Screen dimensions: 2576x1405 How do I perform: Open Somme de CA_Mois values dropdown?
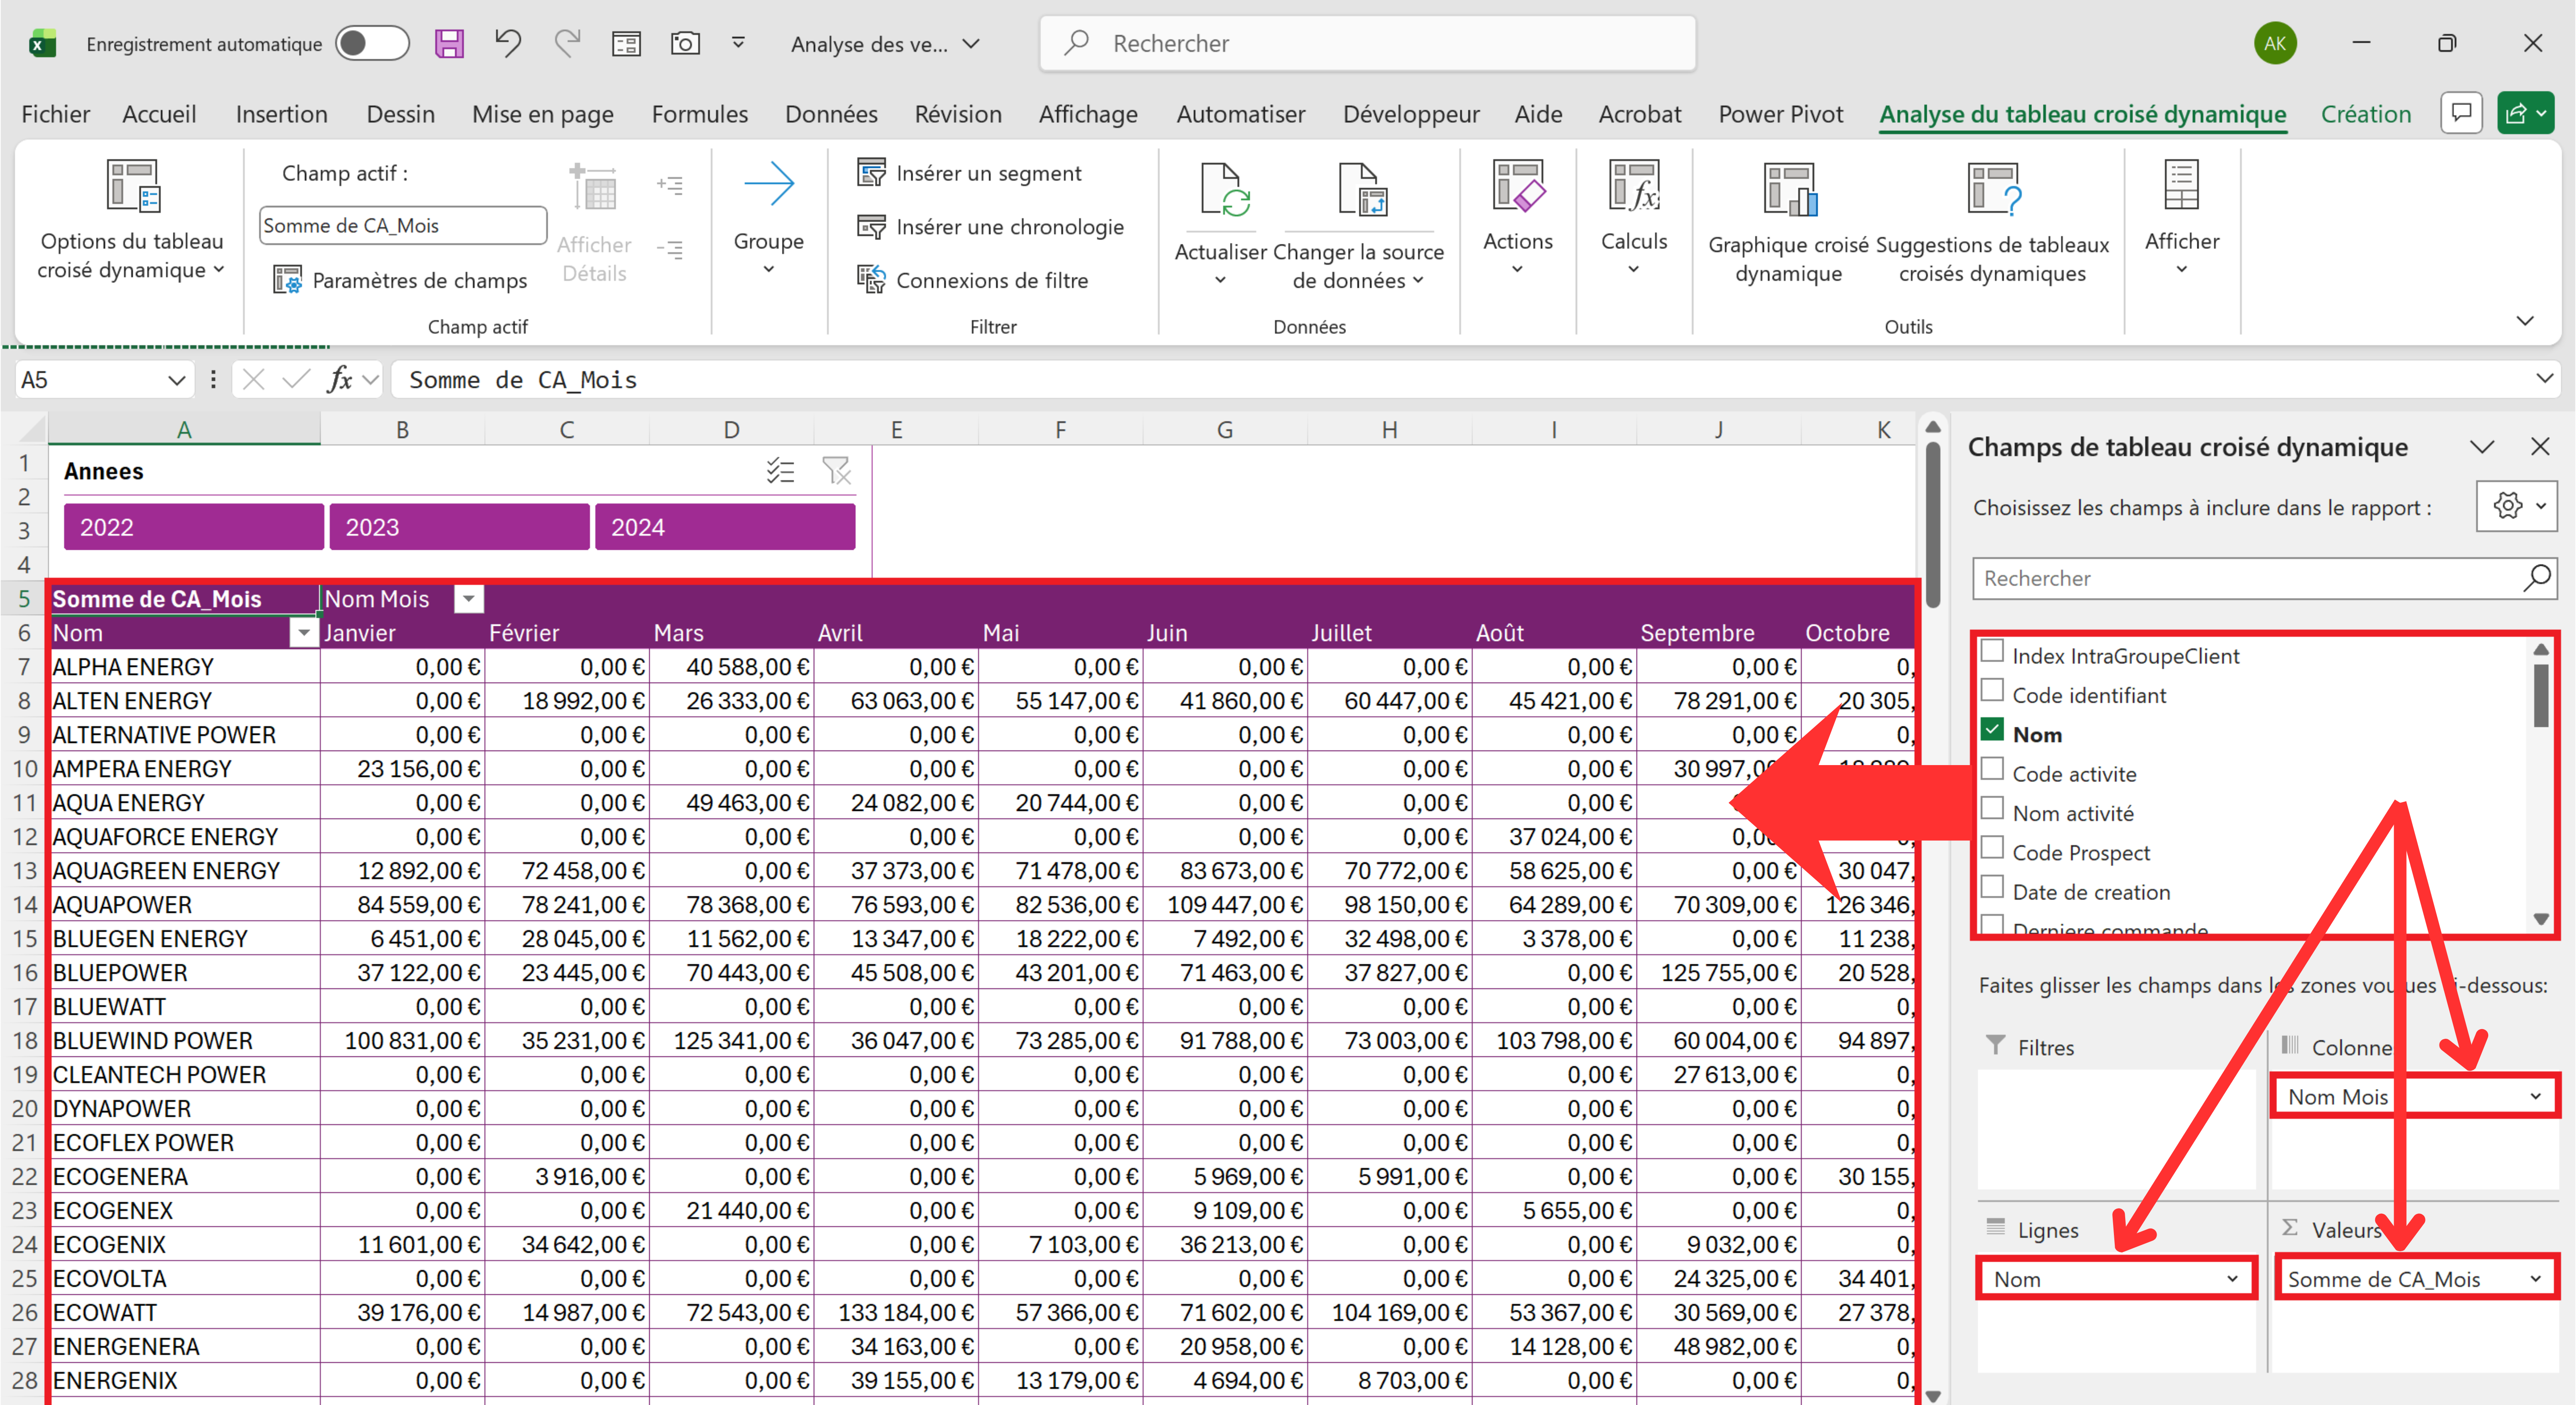[x=2535, y=1279]
